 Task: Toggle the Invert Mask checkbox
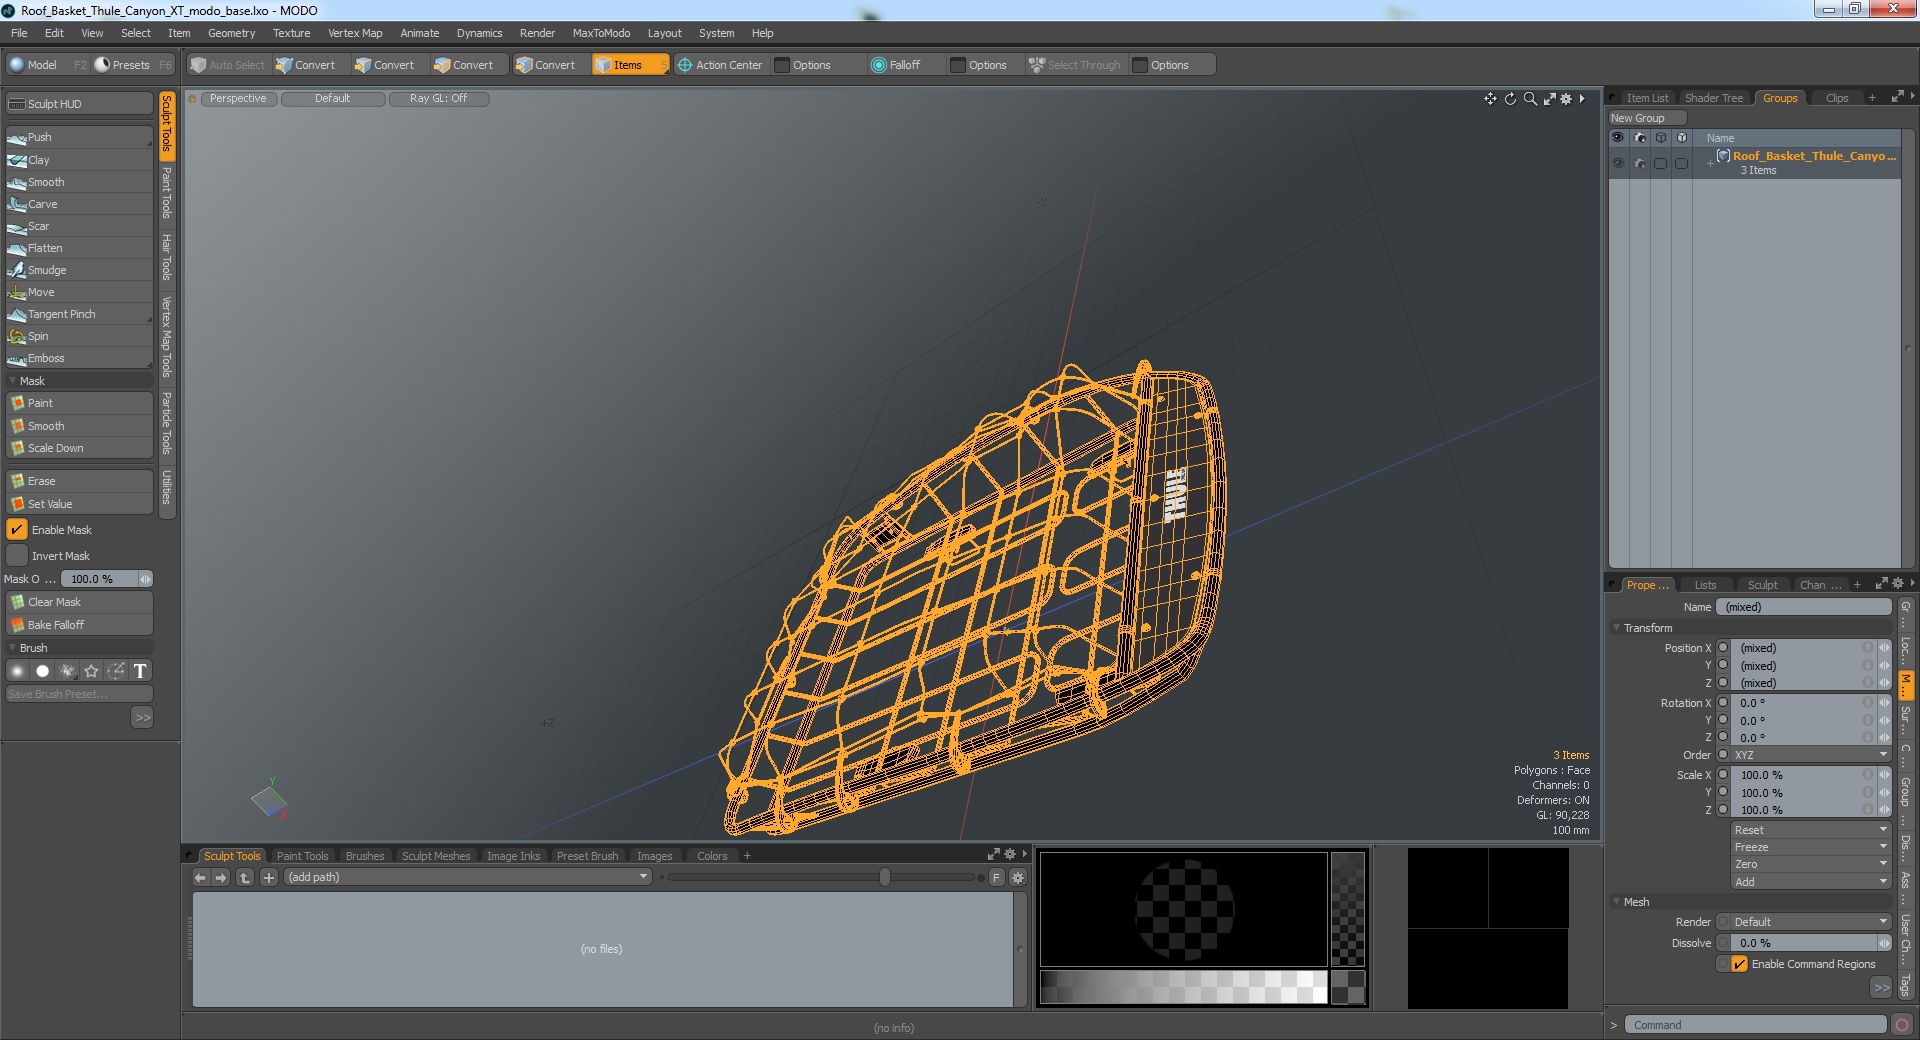17,556
